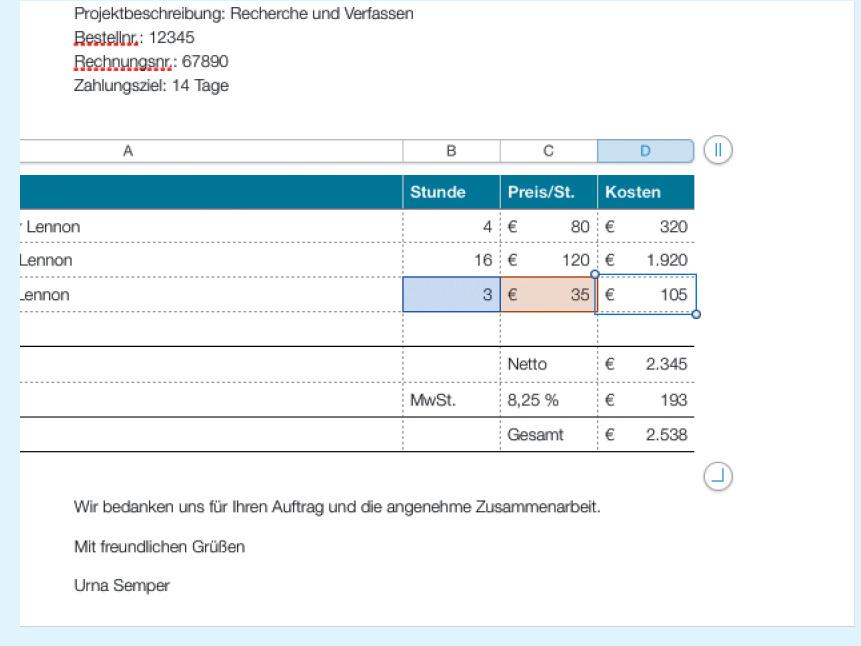The height and width of the screenshot is (646, 861).
Task: Click the Netto label cell
Action: tap(549, 364)
